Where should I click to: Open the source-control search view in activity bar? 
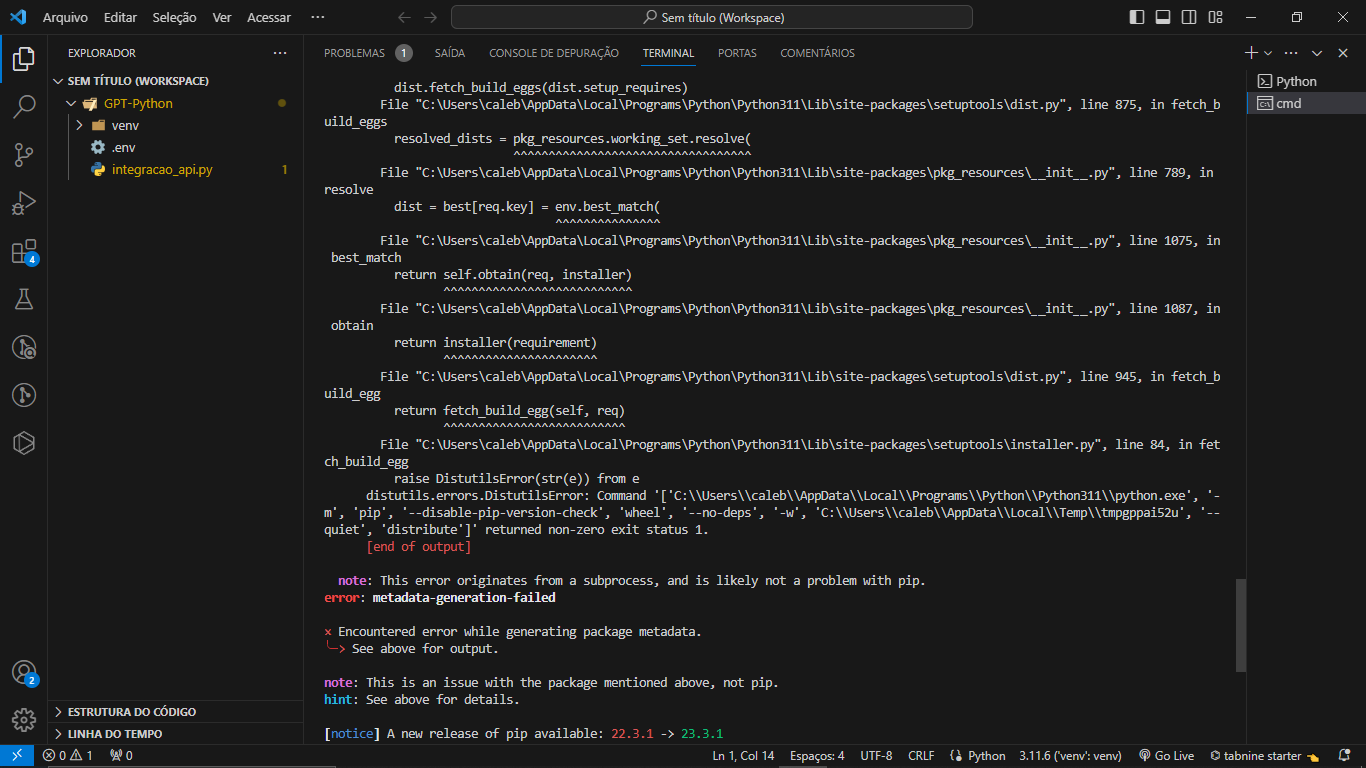point(24,347)
